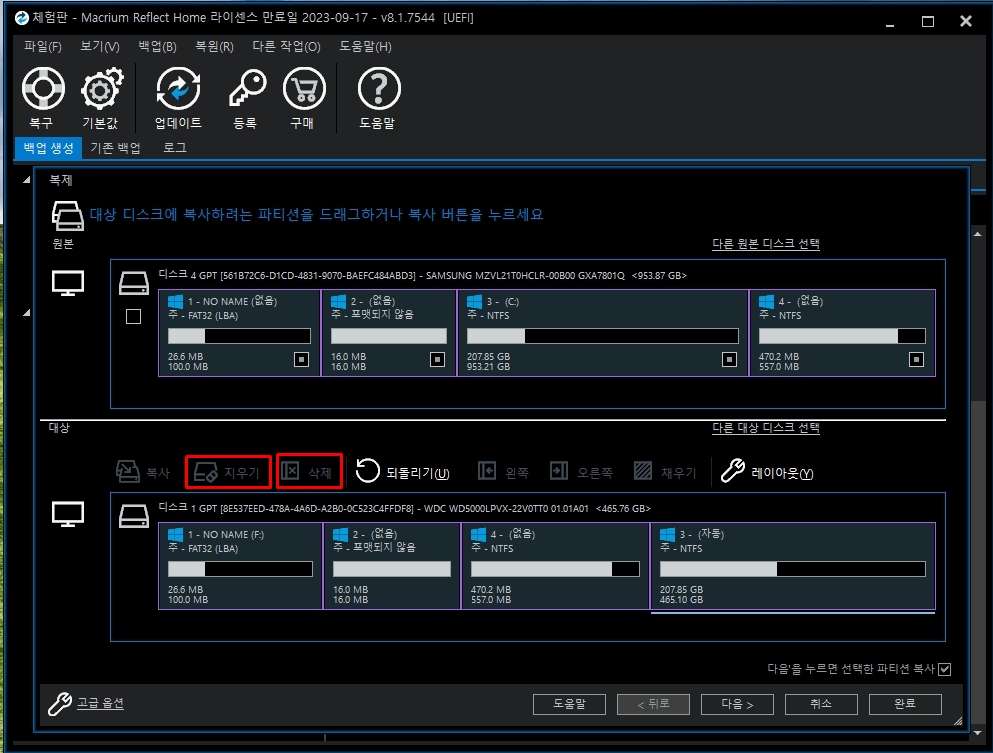
Task: Click the 다음 > next button
Action: (x=737, y=704)
